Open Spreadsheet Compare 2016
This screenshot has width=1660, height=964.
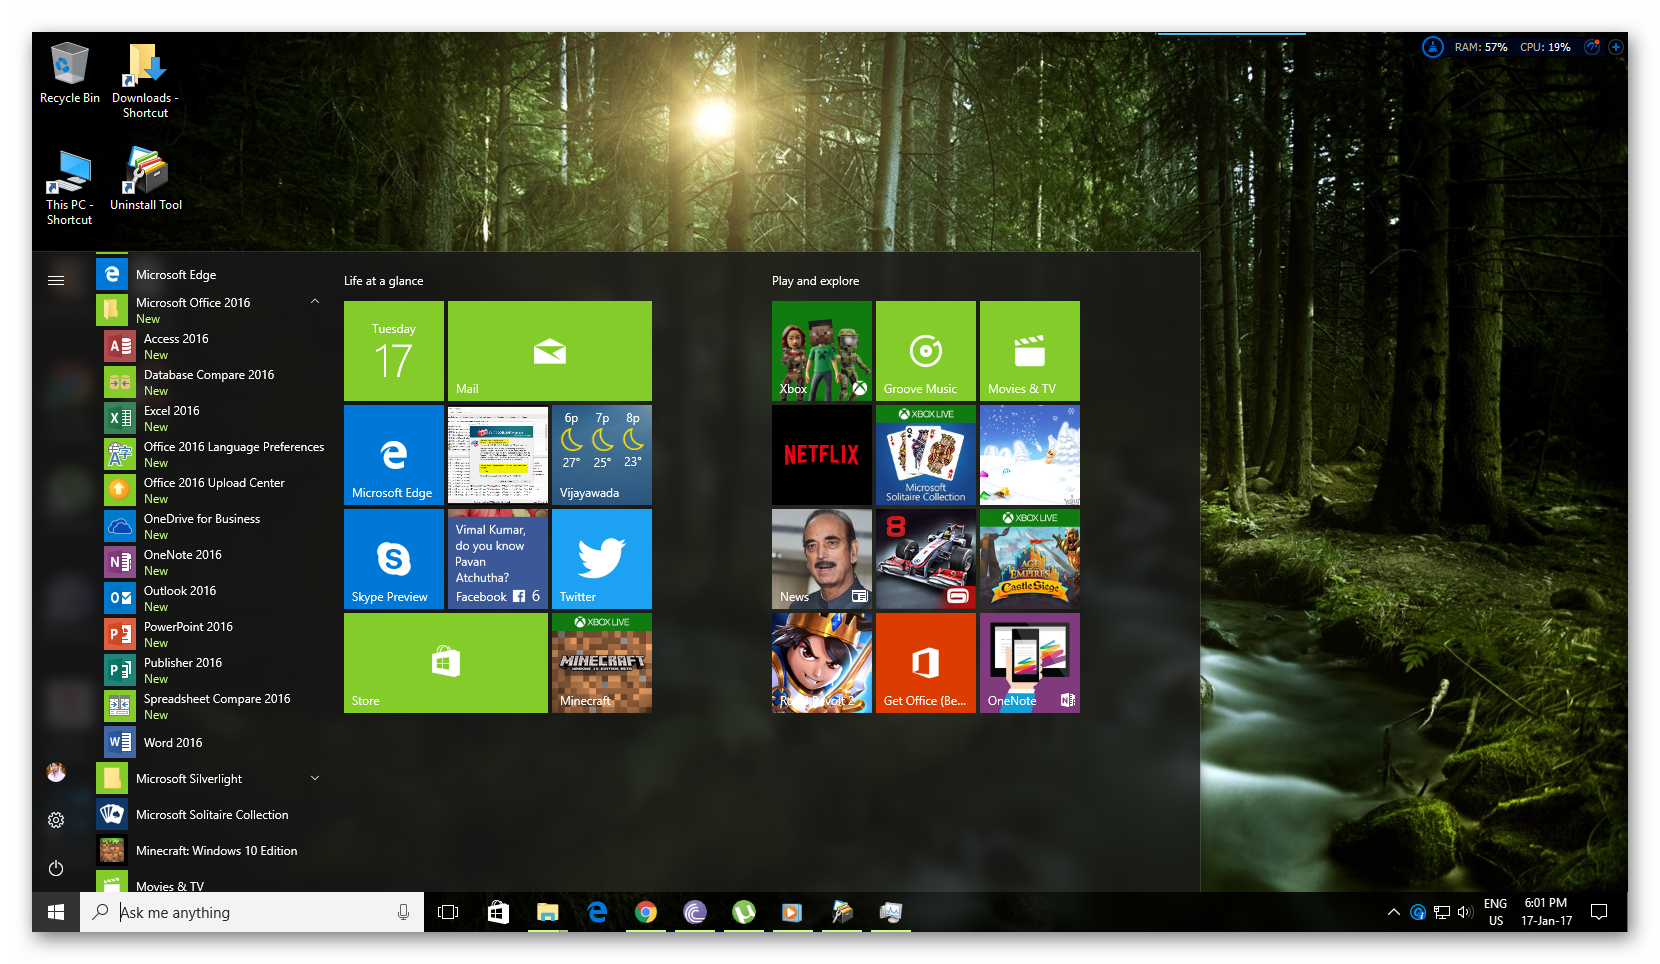(x=216, y=706)
